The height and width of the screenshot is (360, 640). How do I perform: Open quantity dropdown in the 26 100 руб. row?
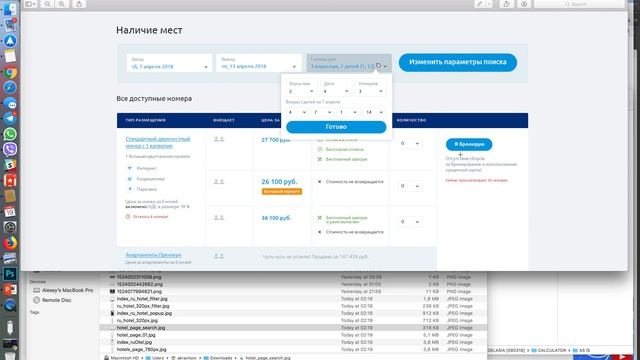coord(409,186)
